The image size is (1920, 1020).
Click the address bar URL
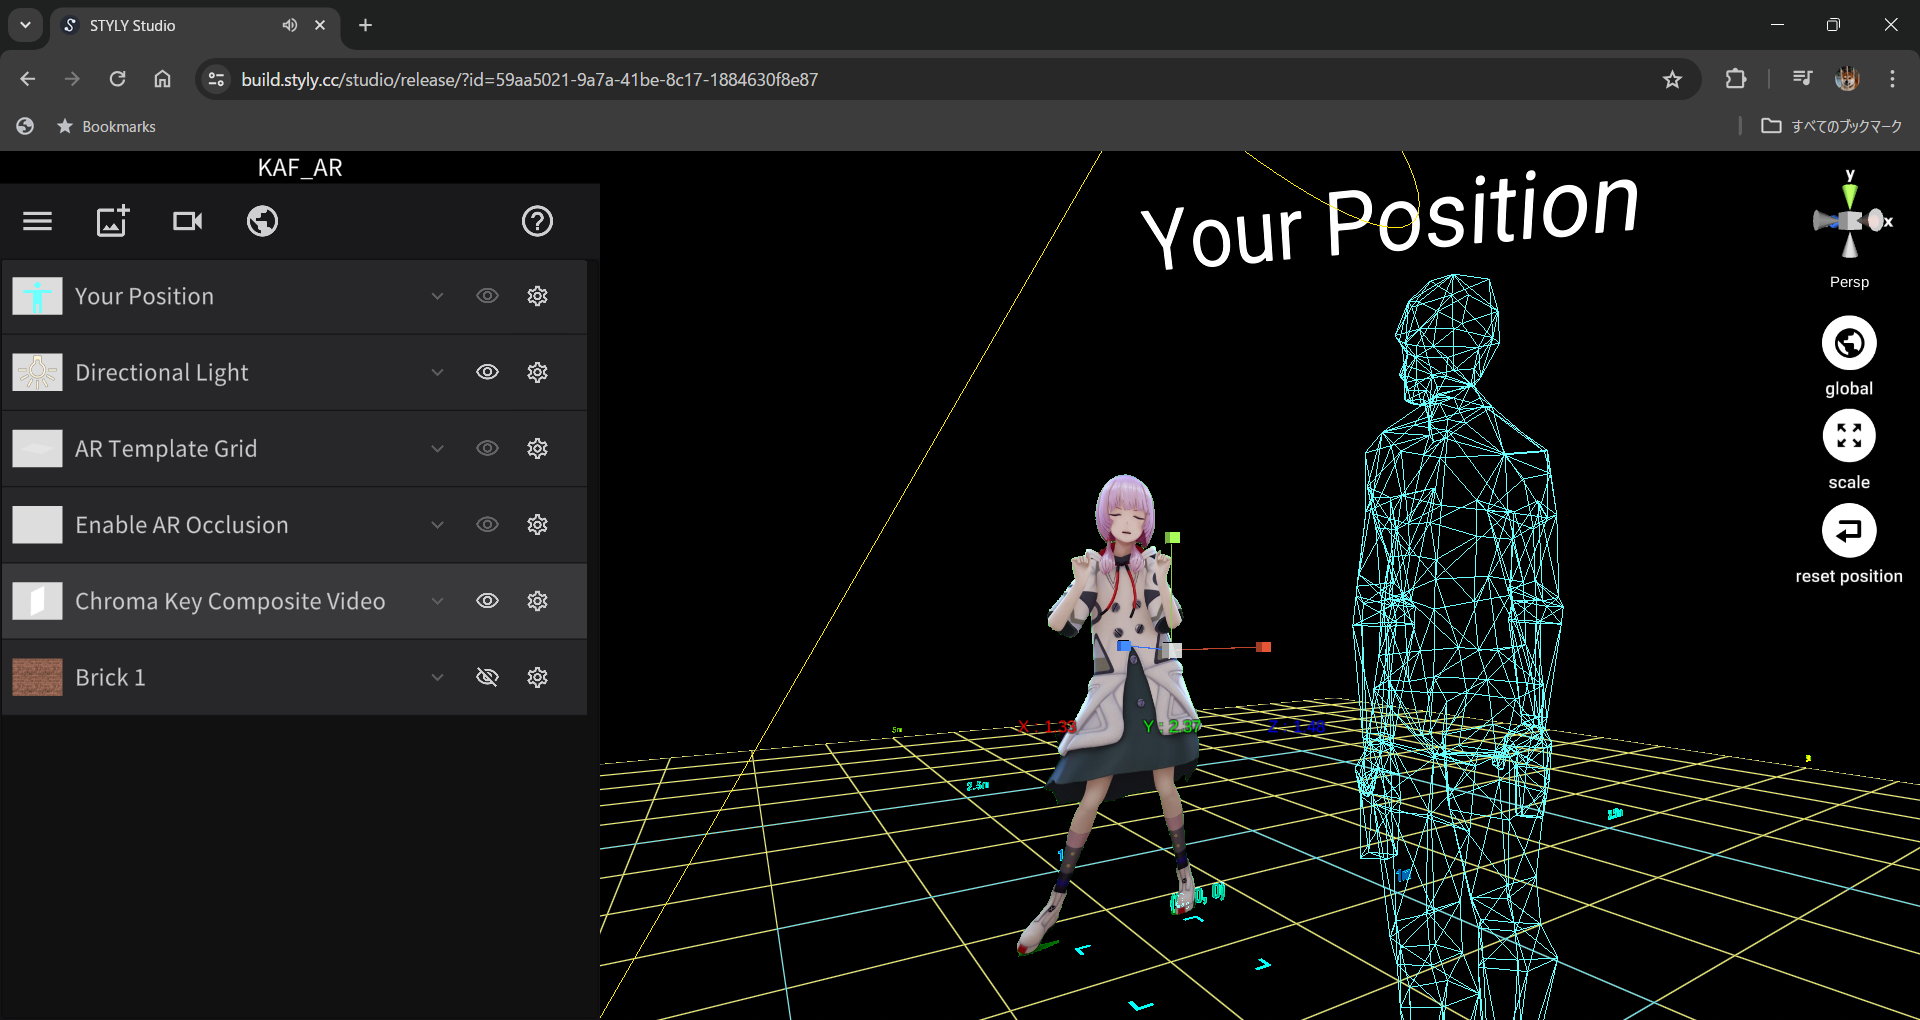[529, 79]
